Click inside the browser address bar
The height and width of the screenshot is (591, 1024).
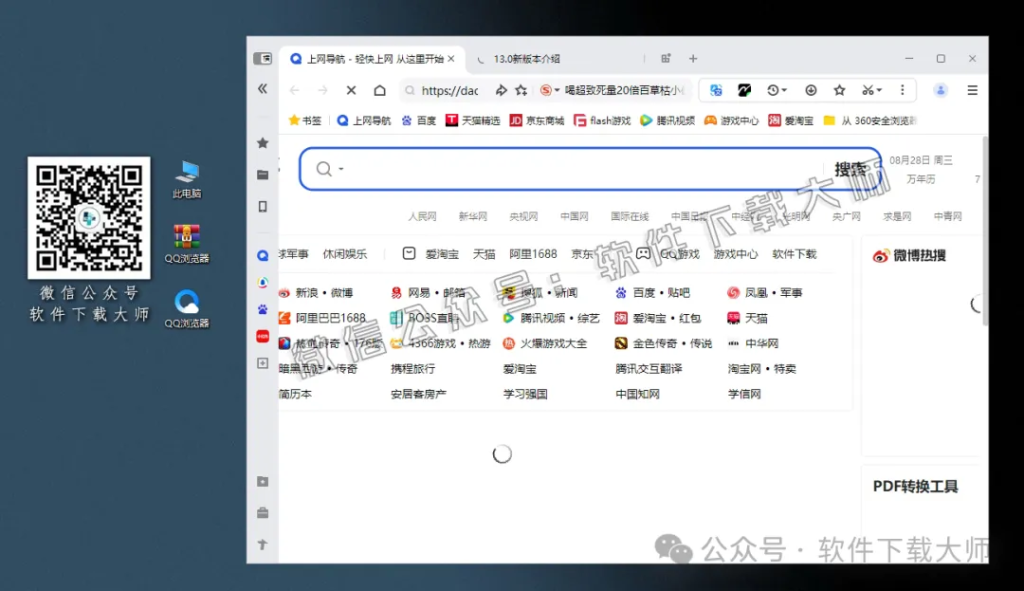452,90
